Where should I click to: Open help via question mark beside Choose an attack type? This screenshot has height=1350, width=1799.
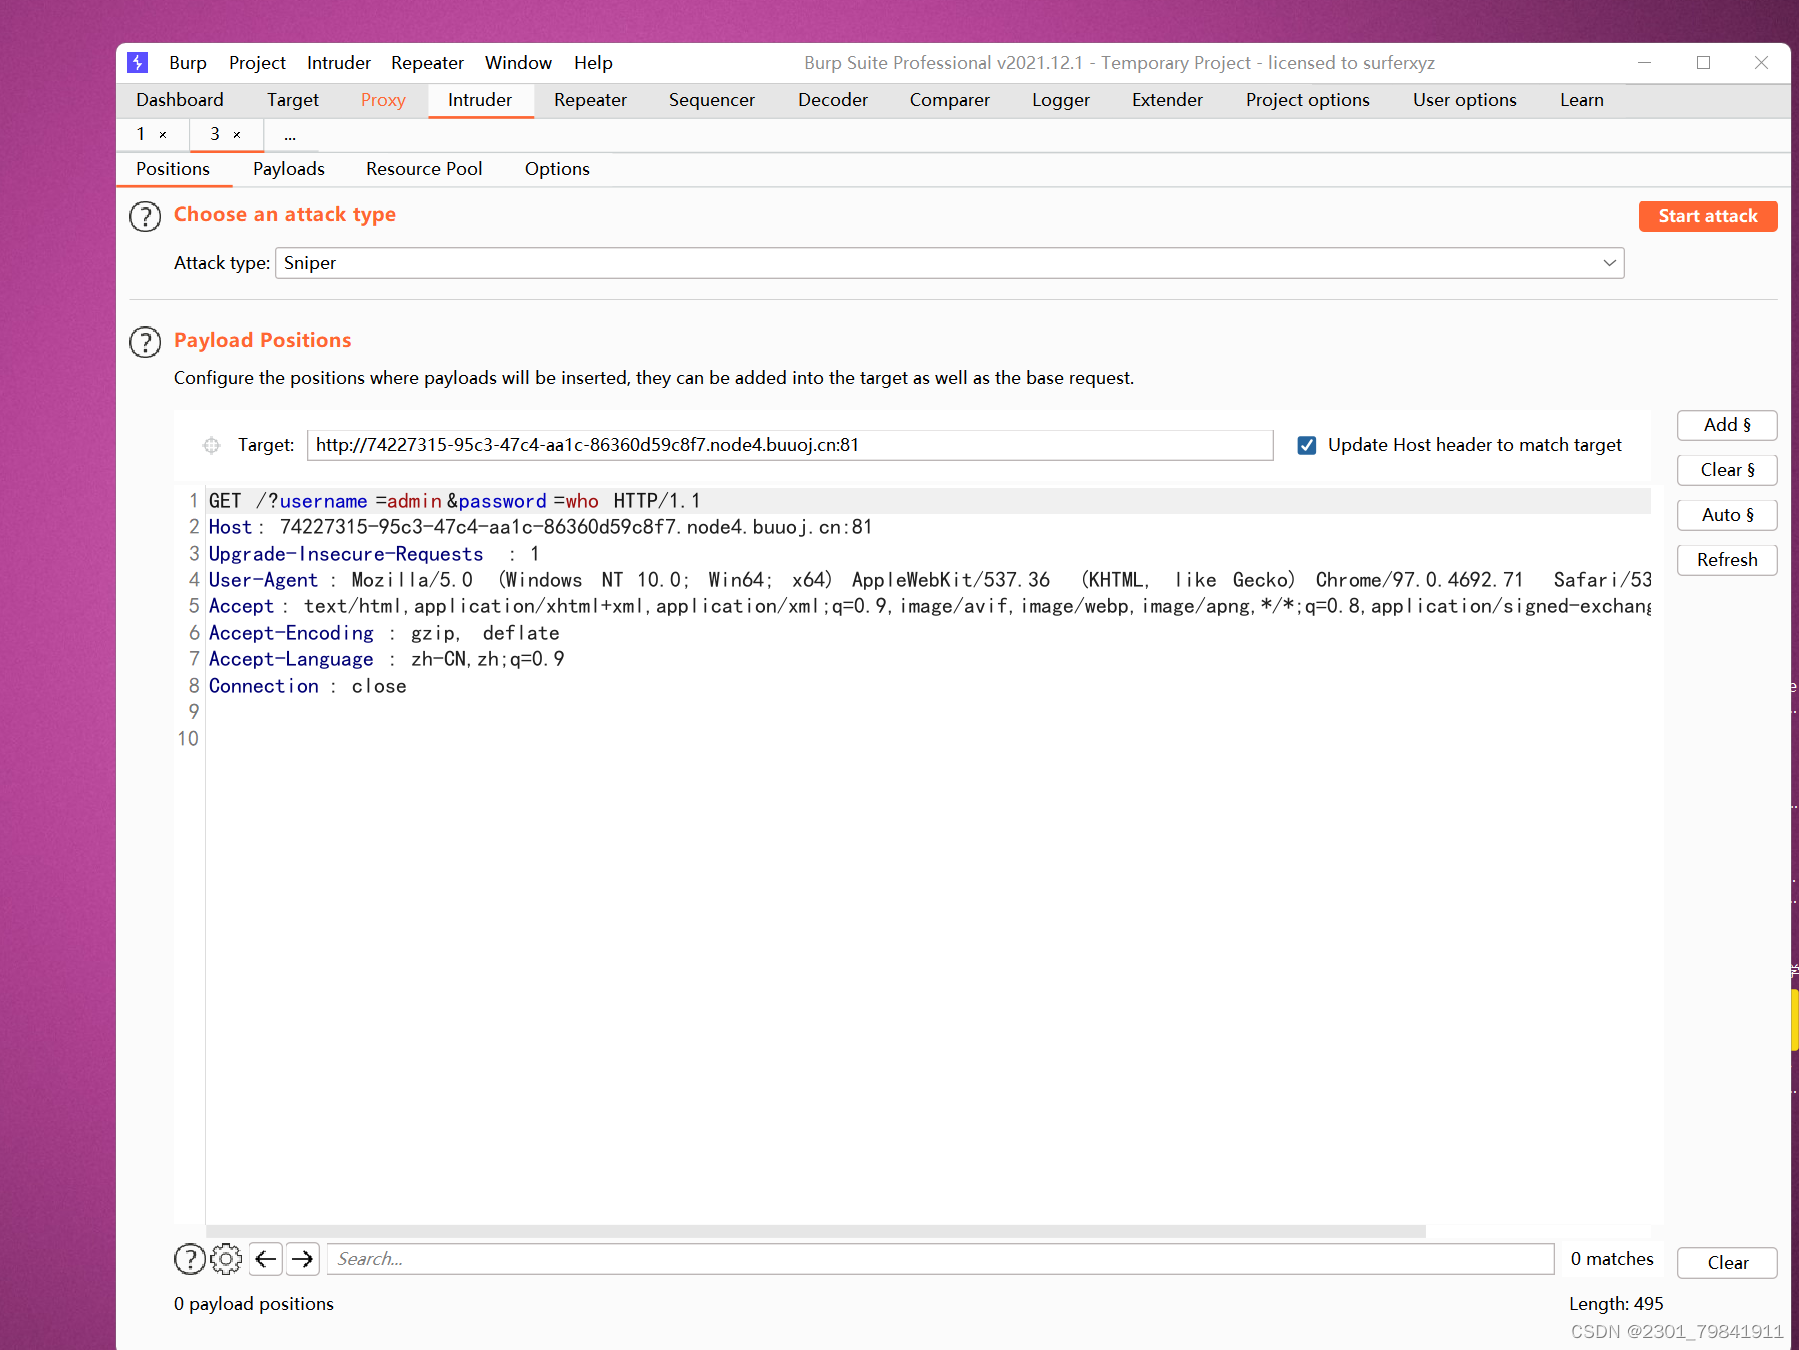click(144, 216)
